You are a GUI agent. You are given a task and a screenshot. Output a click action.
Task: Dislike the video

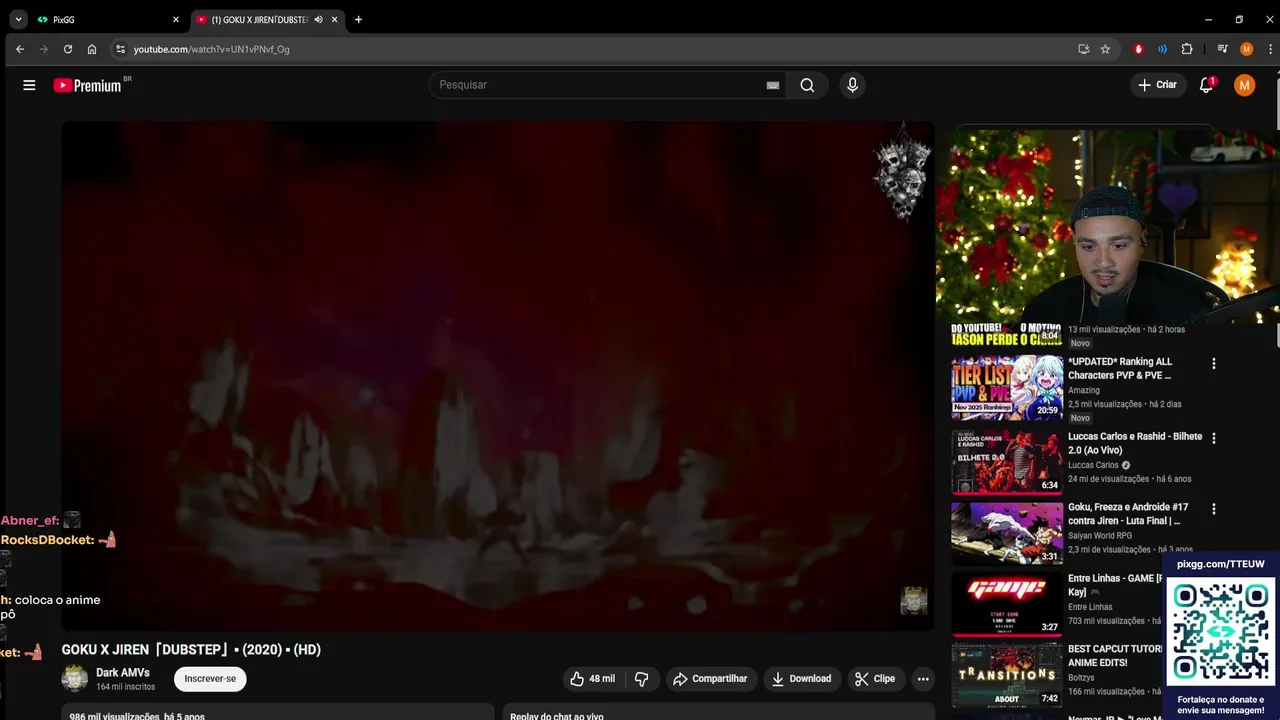(x=642, y=679)
